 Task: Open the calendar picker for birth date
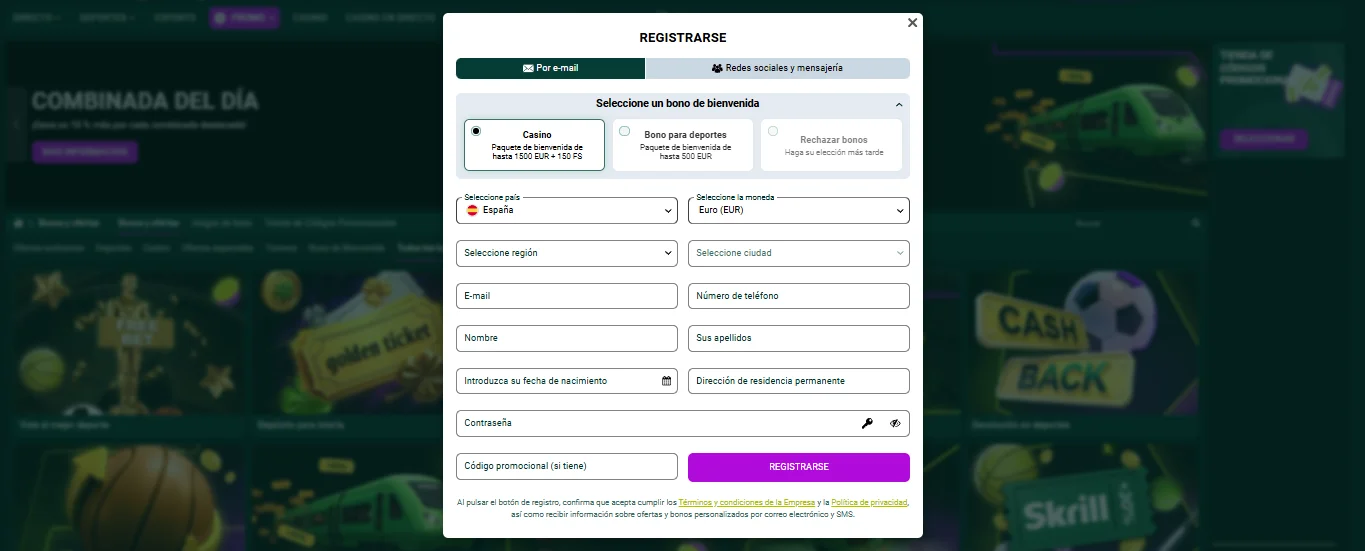tap(667, 381)
